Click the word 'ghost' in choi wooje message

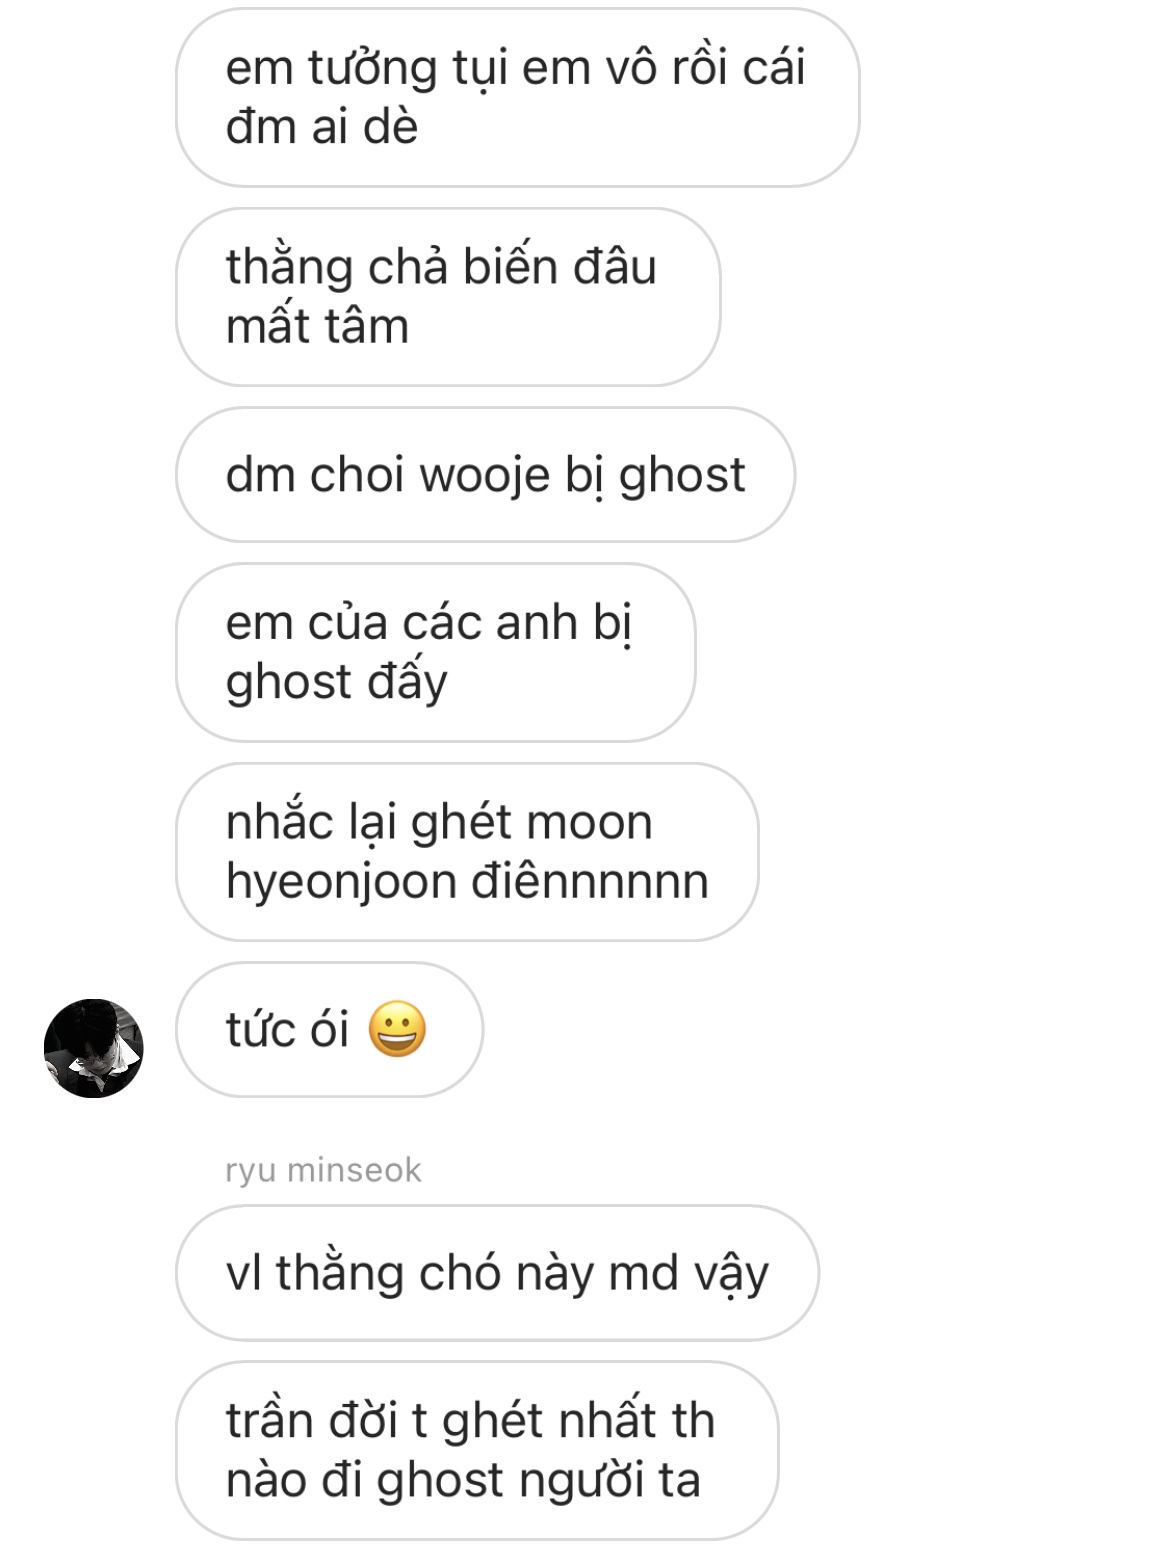[x=682, y=475]
